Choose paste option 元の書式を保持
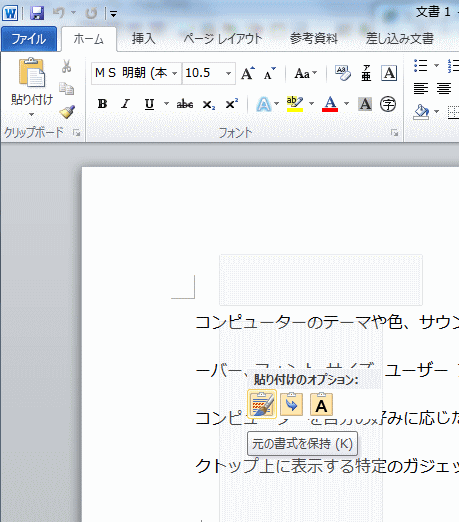The image size is (459, 522). pyautogui.click(x=262, y=404)
